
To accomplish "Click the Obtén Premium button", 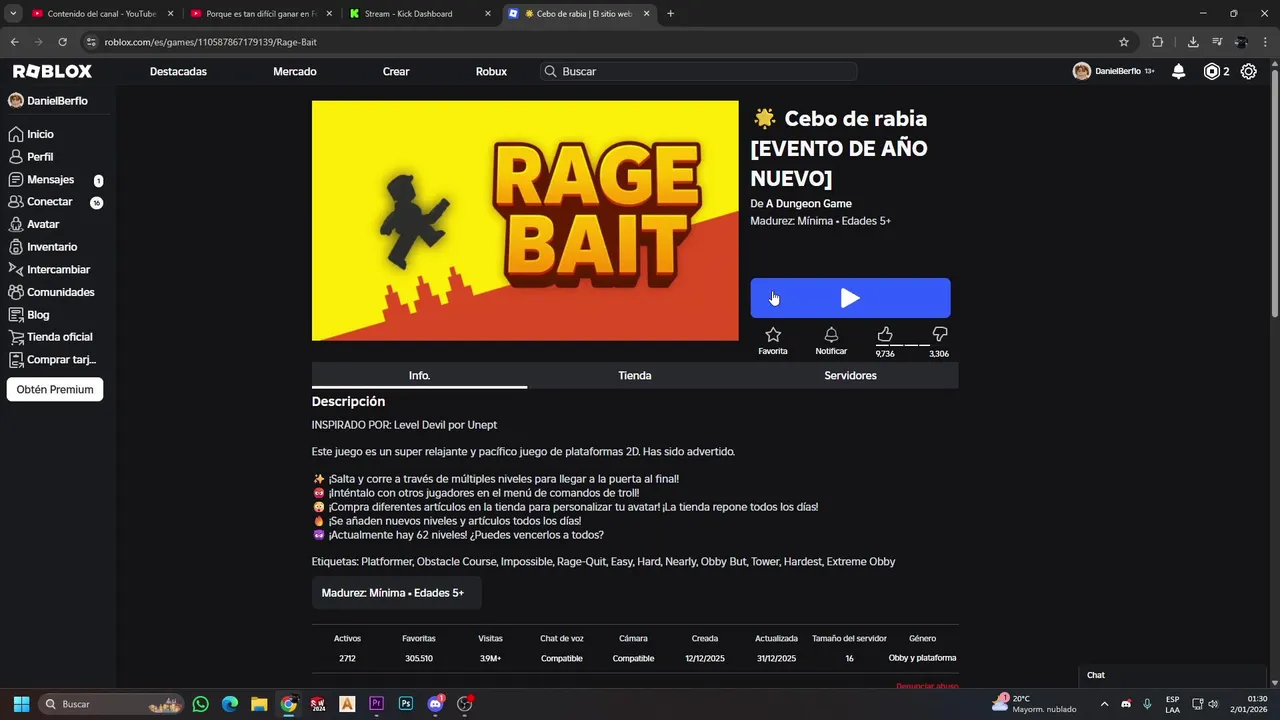I will tap(55, 390).
